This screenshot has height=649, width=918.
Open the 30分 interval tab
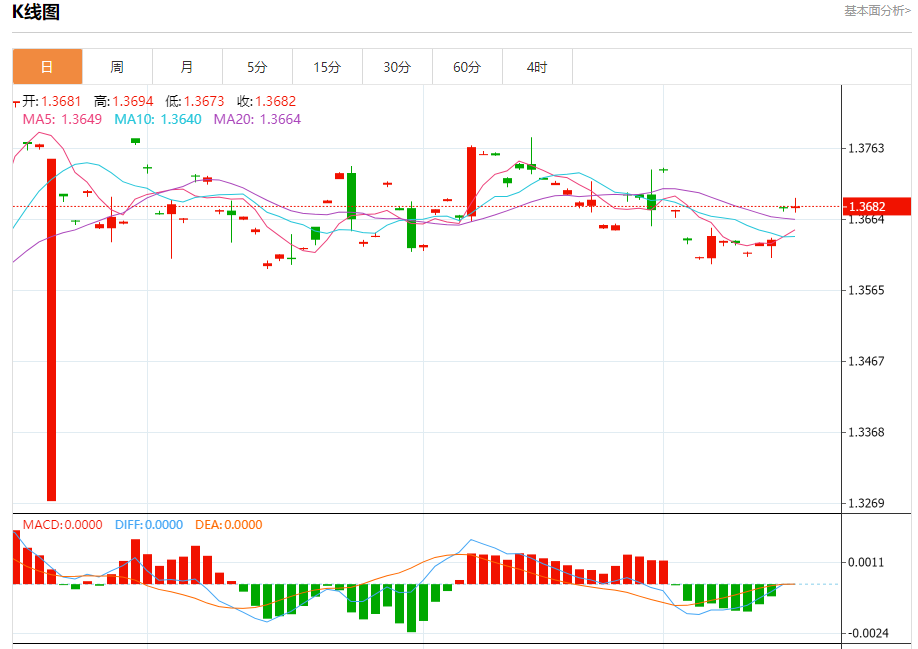[x=397, y=67]
